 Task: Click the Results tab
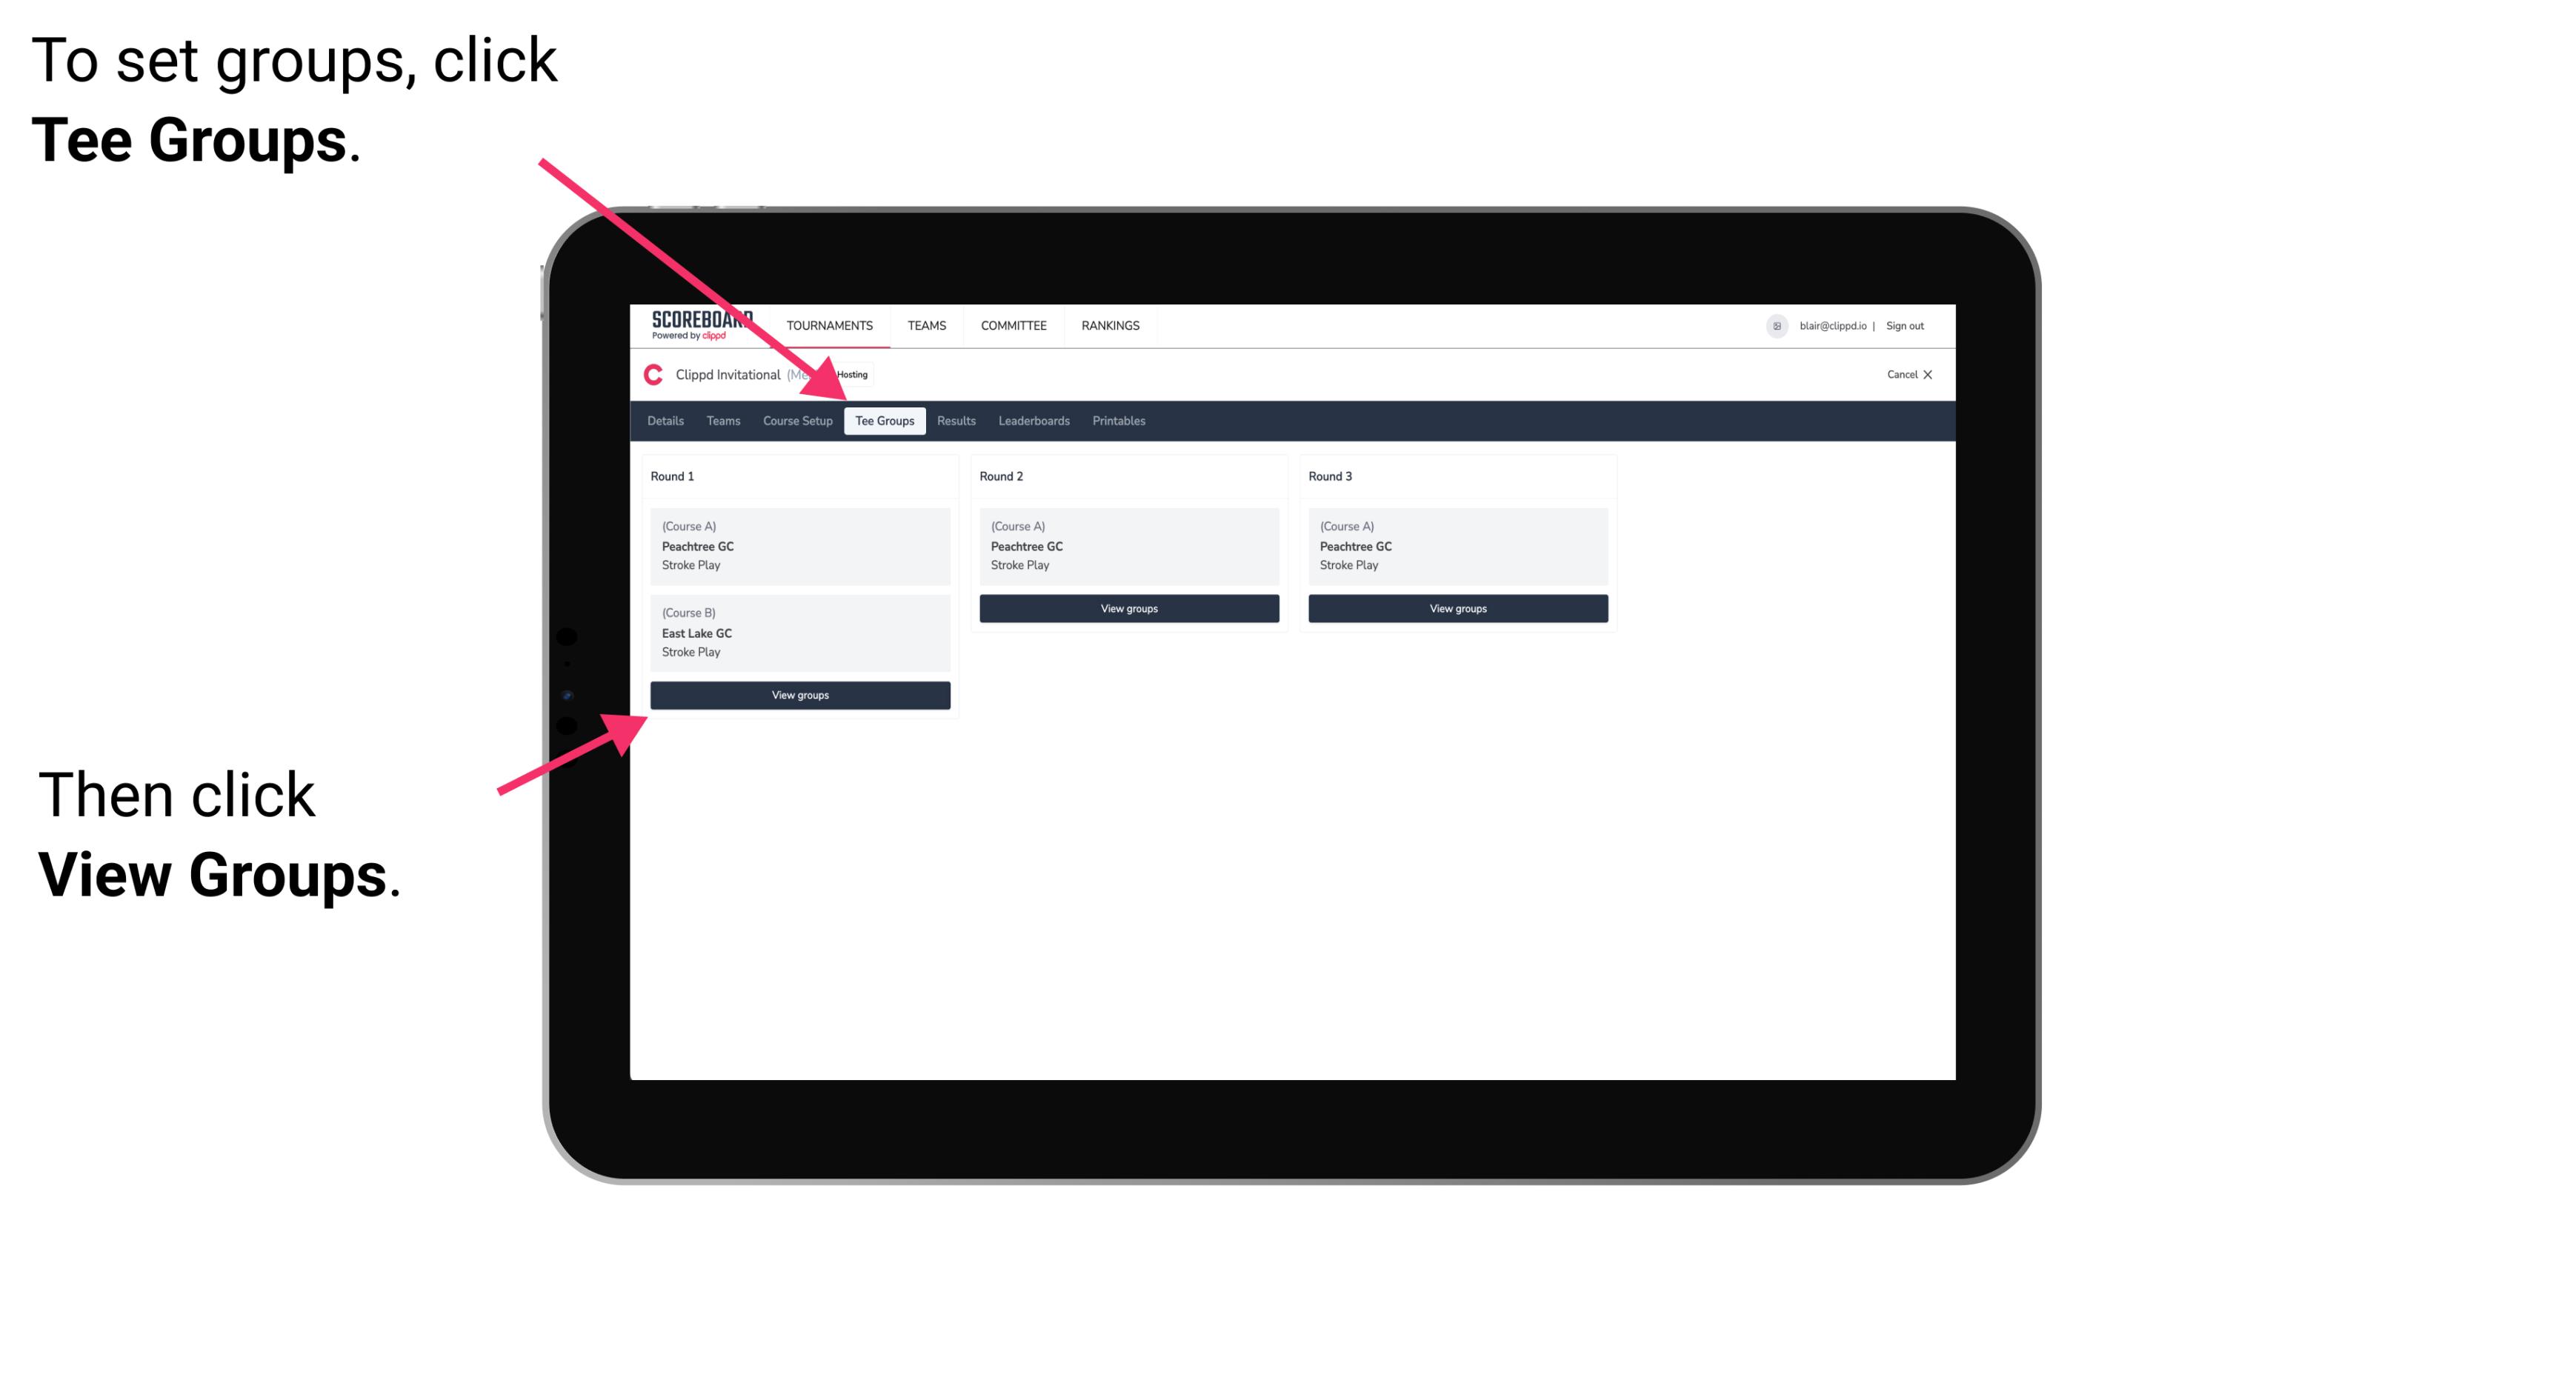[x=954, y=422]
